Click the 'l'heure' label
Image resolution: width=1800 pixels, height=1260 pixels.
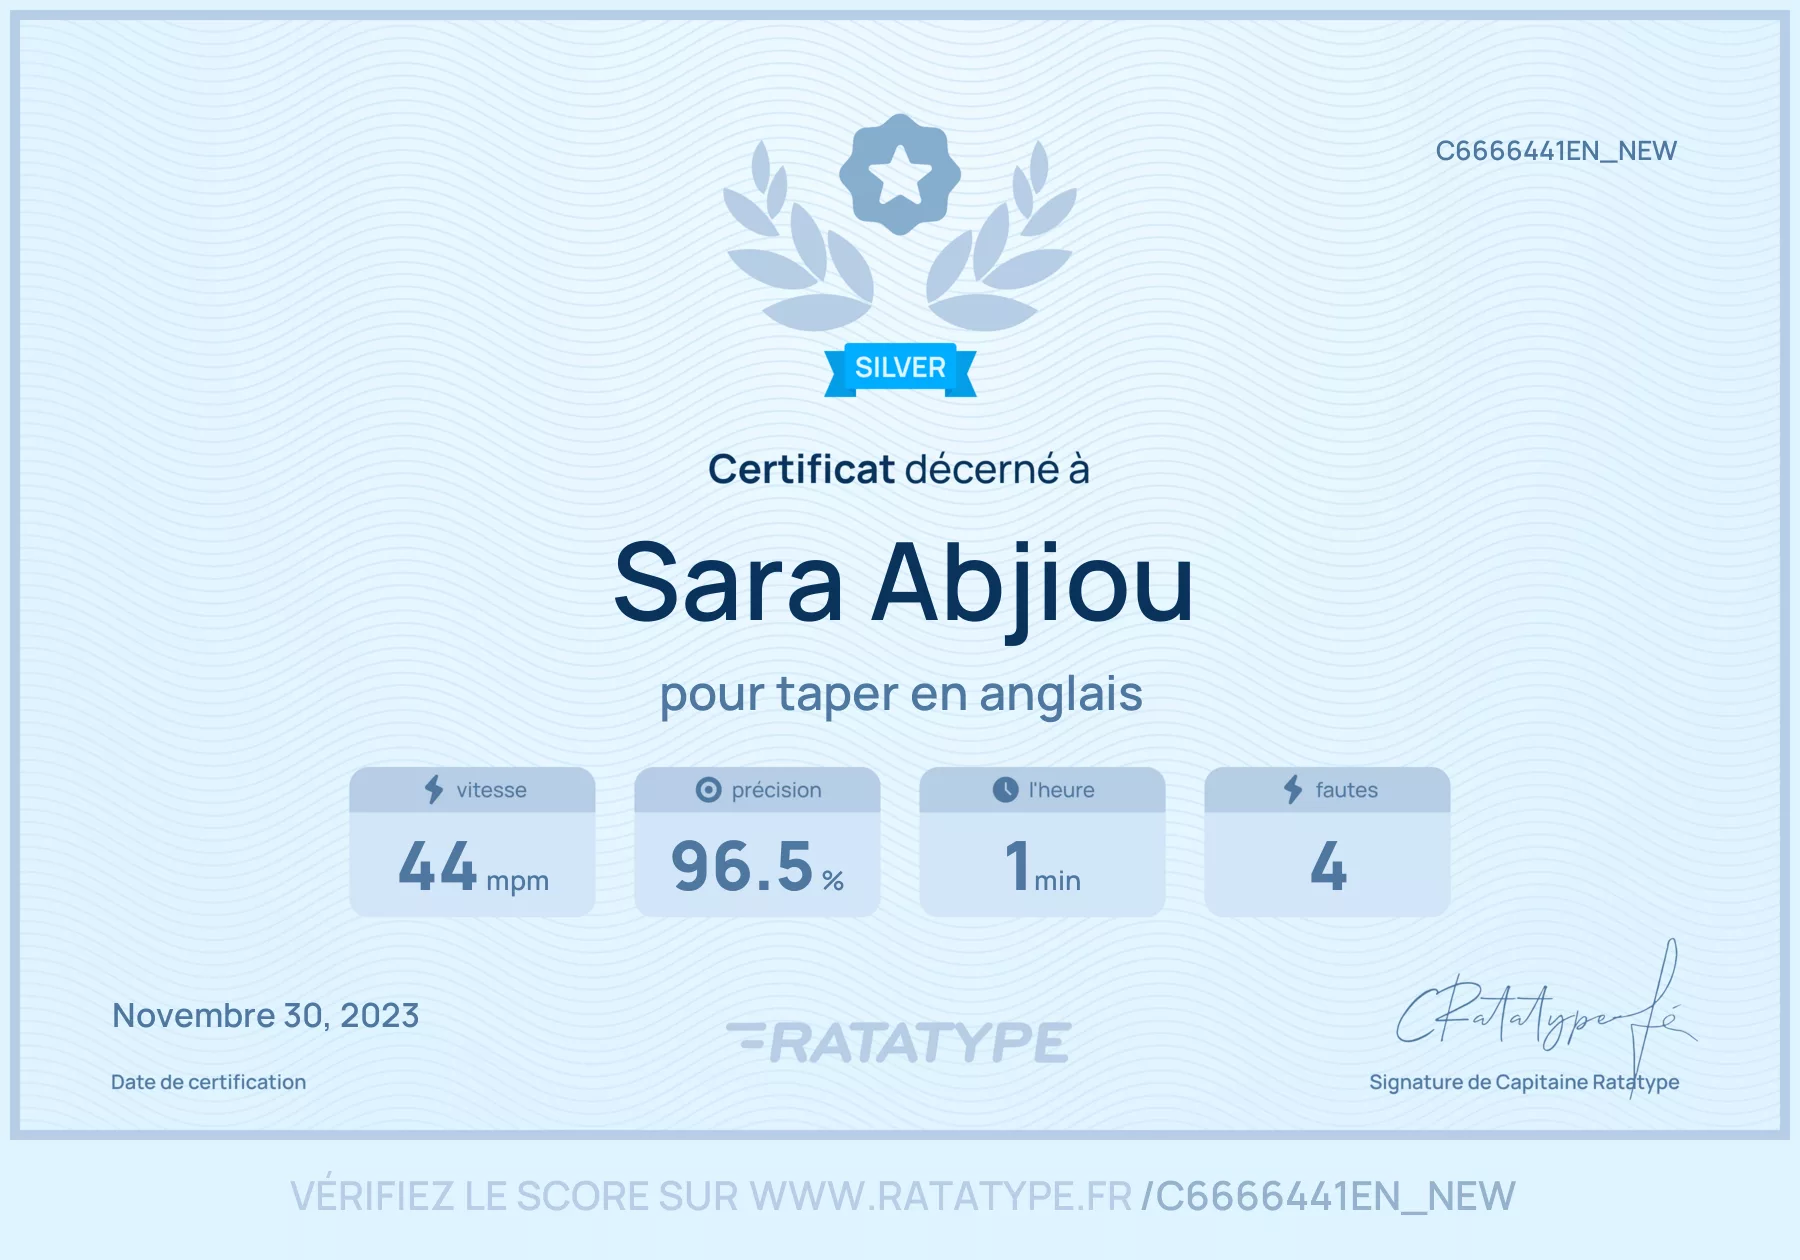1061,790
